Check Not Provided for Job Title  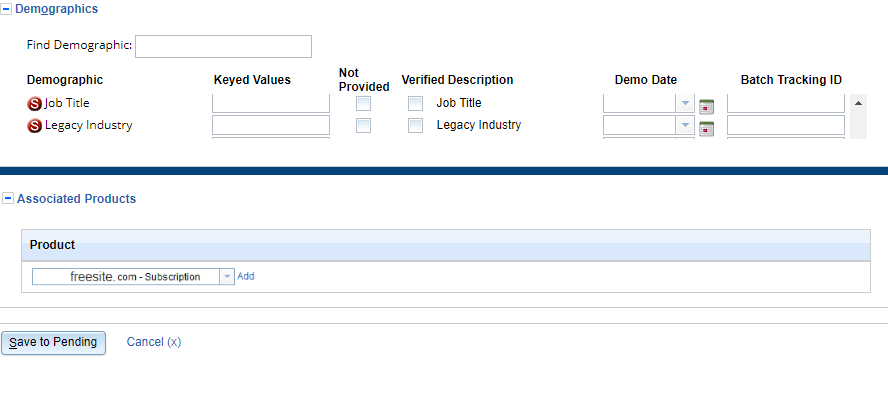(364, 103)
